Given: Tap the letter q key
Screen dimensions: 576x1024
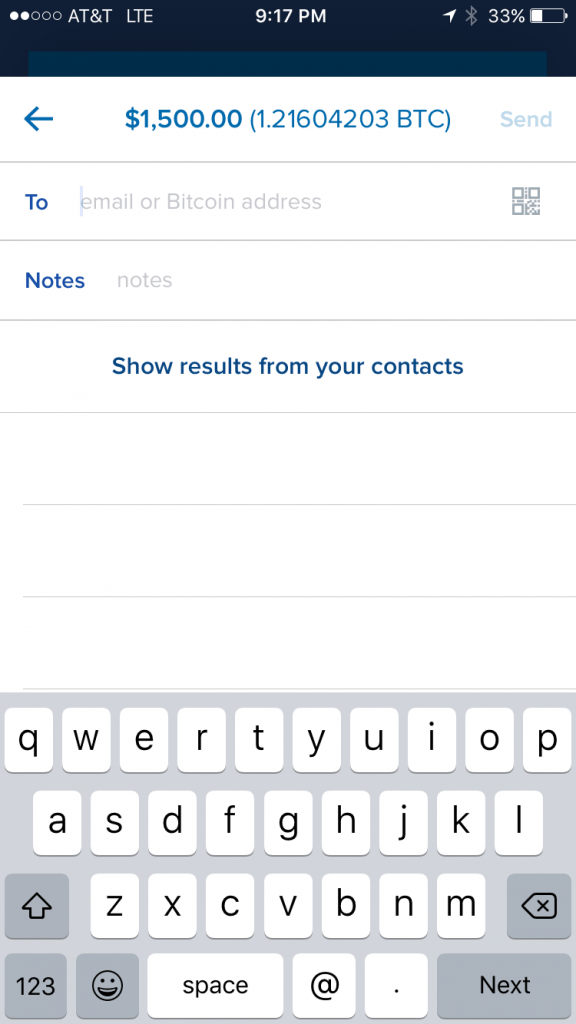Looking at the screenshot, I should point(29,740).
